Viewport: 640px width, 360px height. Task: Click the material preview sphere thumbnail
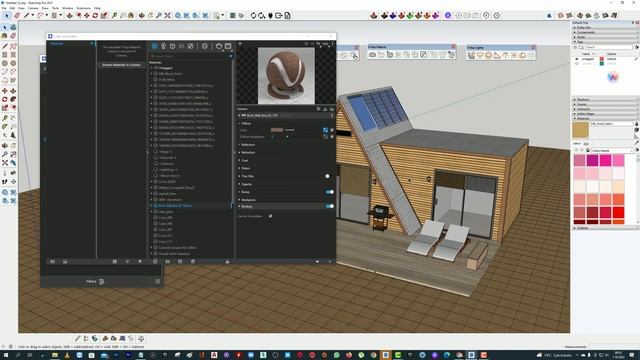click(286, 76)
